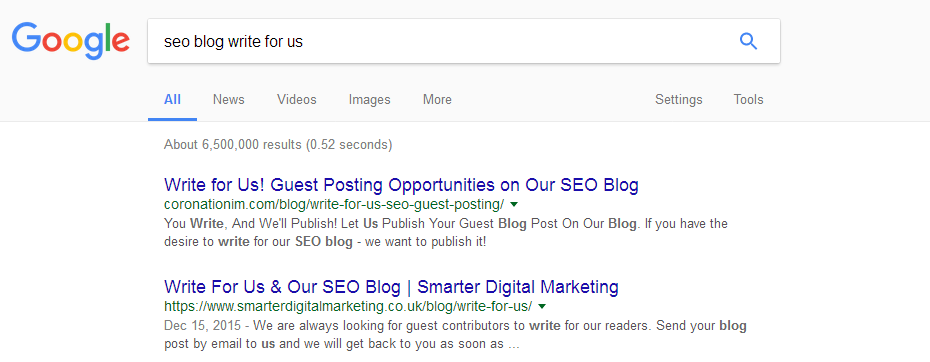The width and height of the screenshot is (930, 362).
Task: Click the Google logo
Action: (x=71, y=40)
